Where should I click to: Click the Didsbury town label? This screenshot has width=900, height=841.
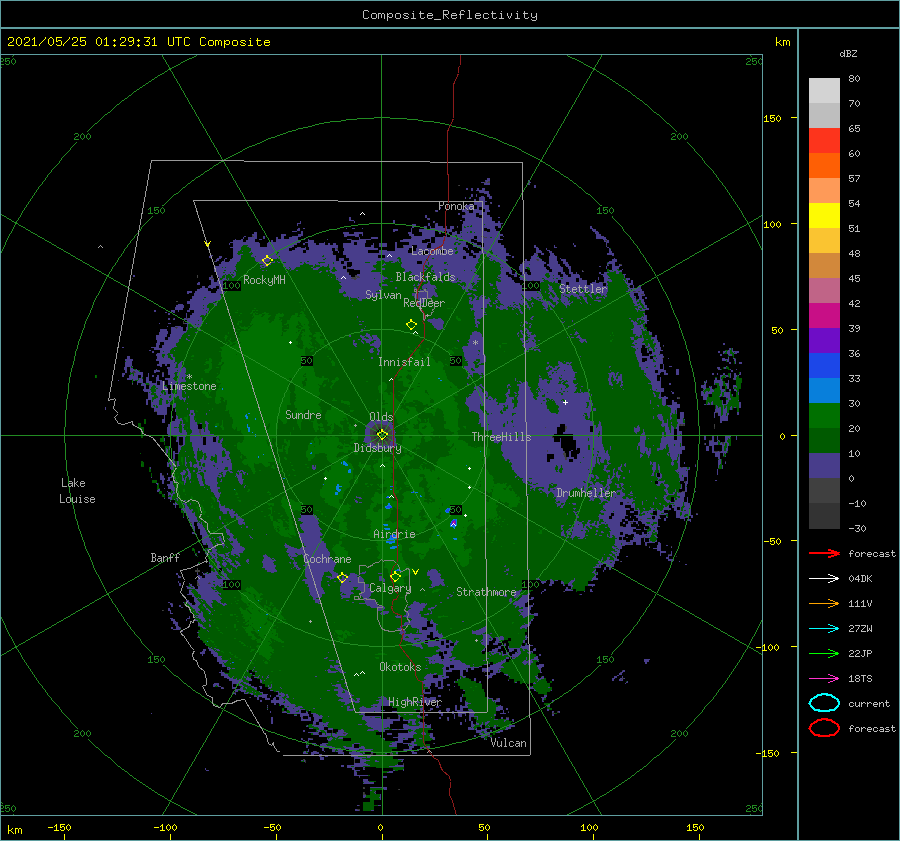click(377, 448)
